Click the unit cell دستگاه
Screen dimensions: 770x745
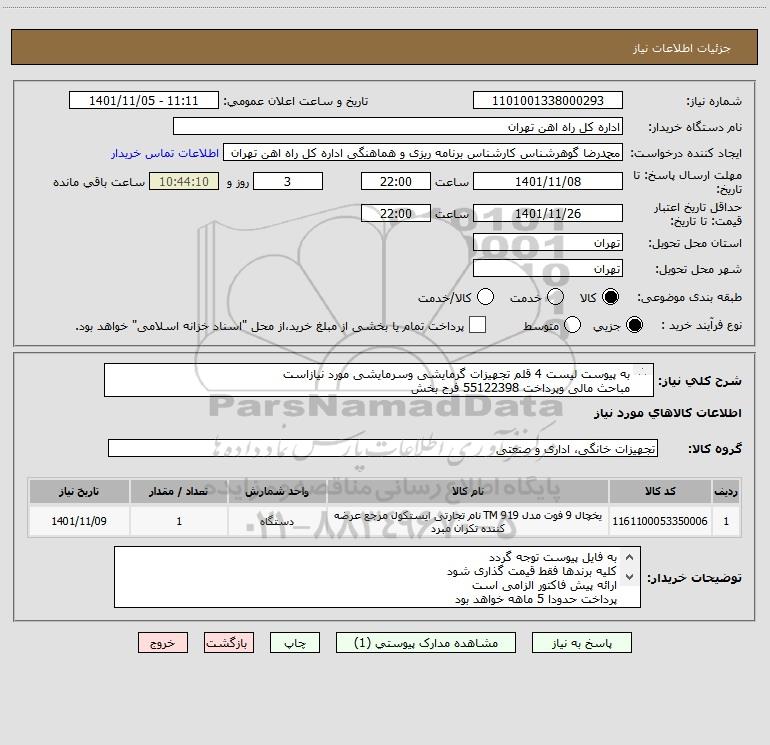[277, 521]
